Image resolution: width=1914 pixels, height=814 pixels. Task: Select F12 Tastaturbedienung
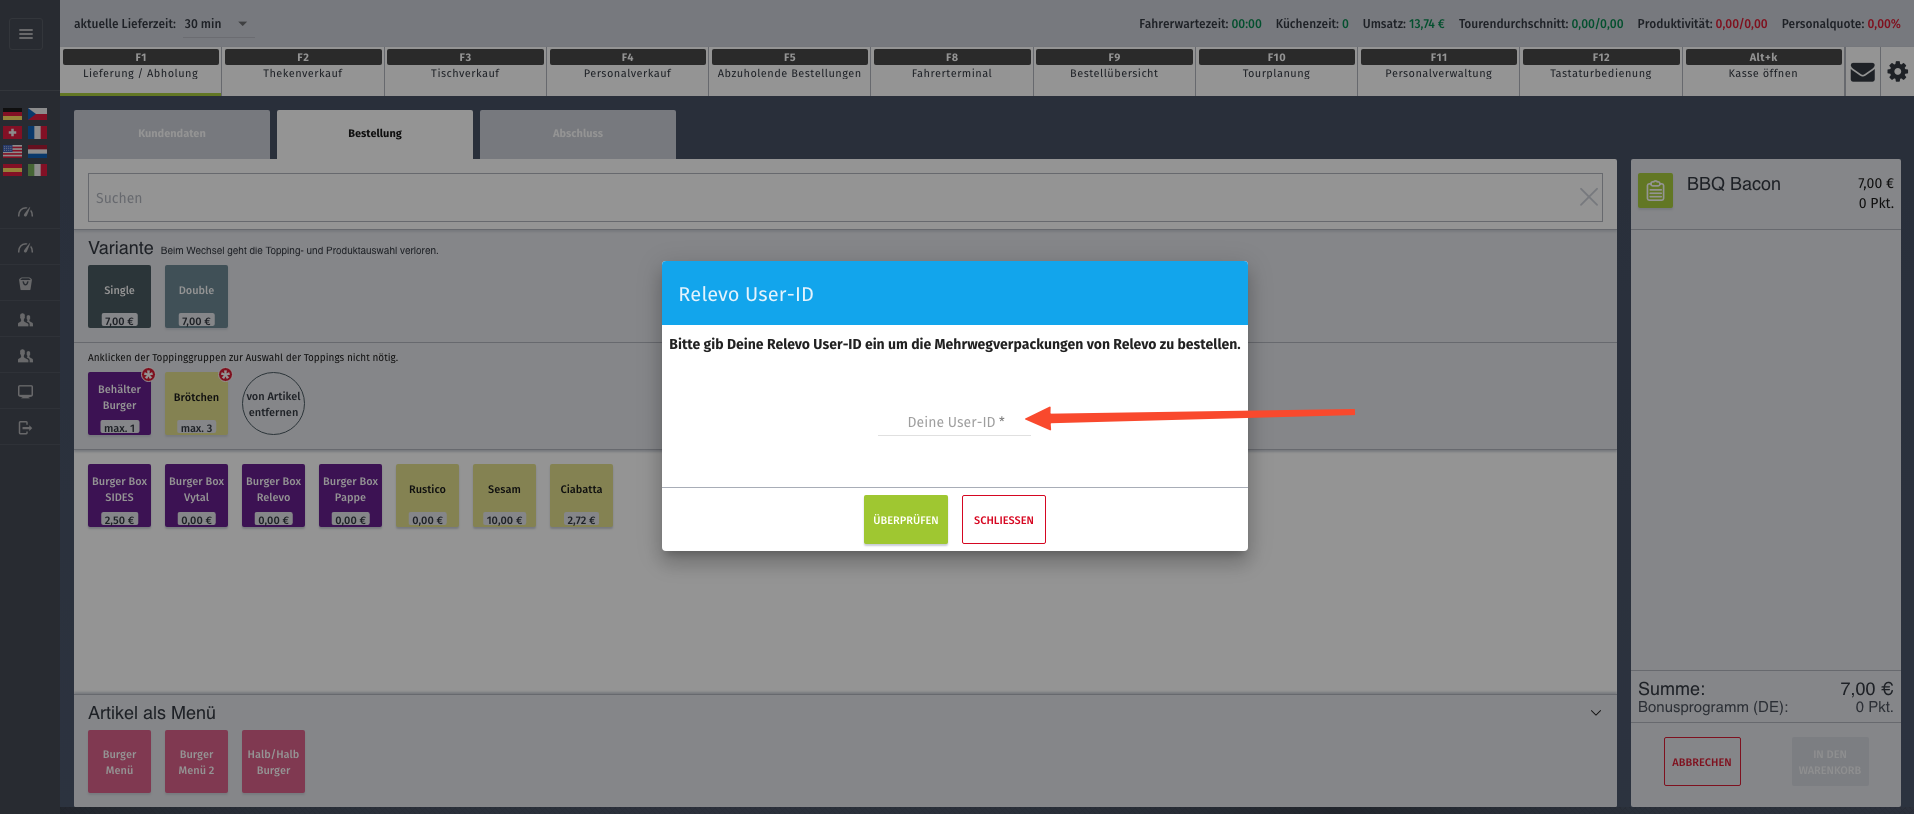1601,72
